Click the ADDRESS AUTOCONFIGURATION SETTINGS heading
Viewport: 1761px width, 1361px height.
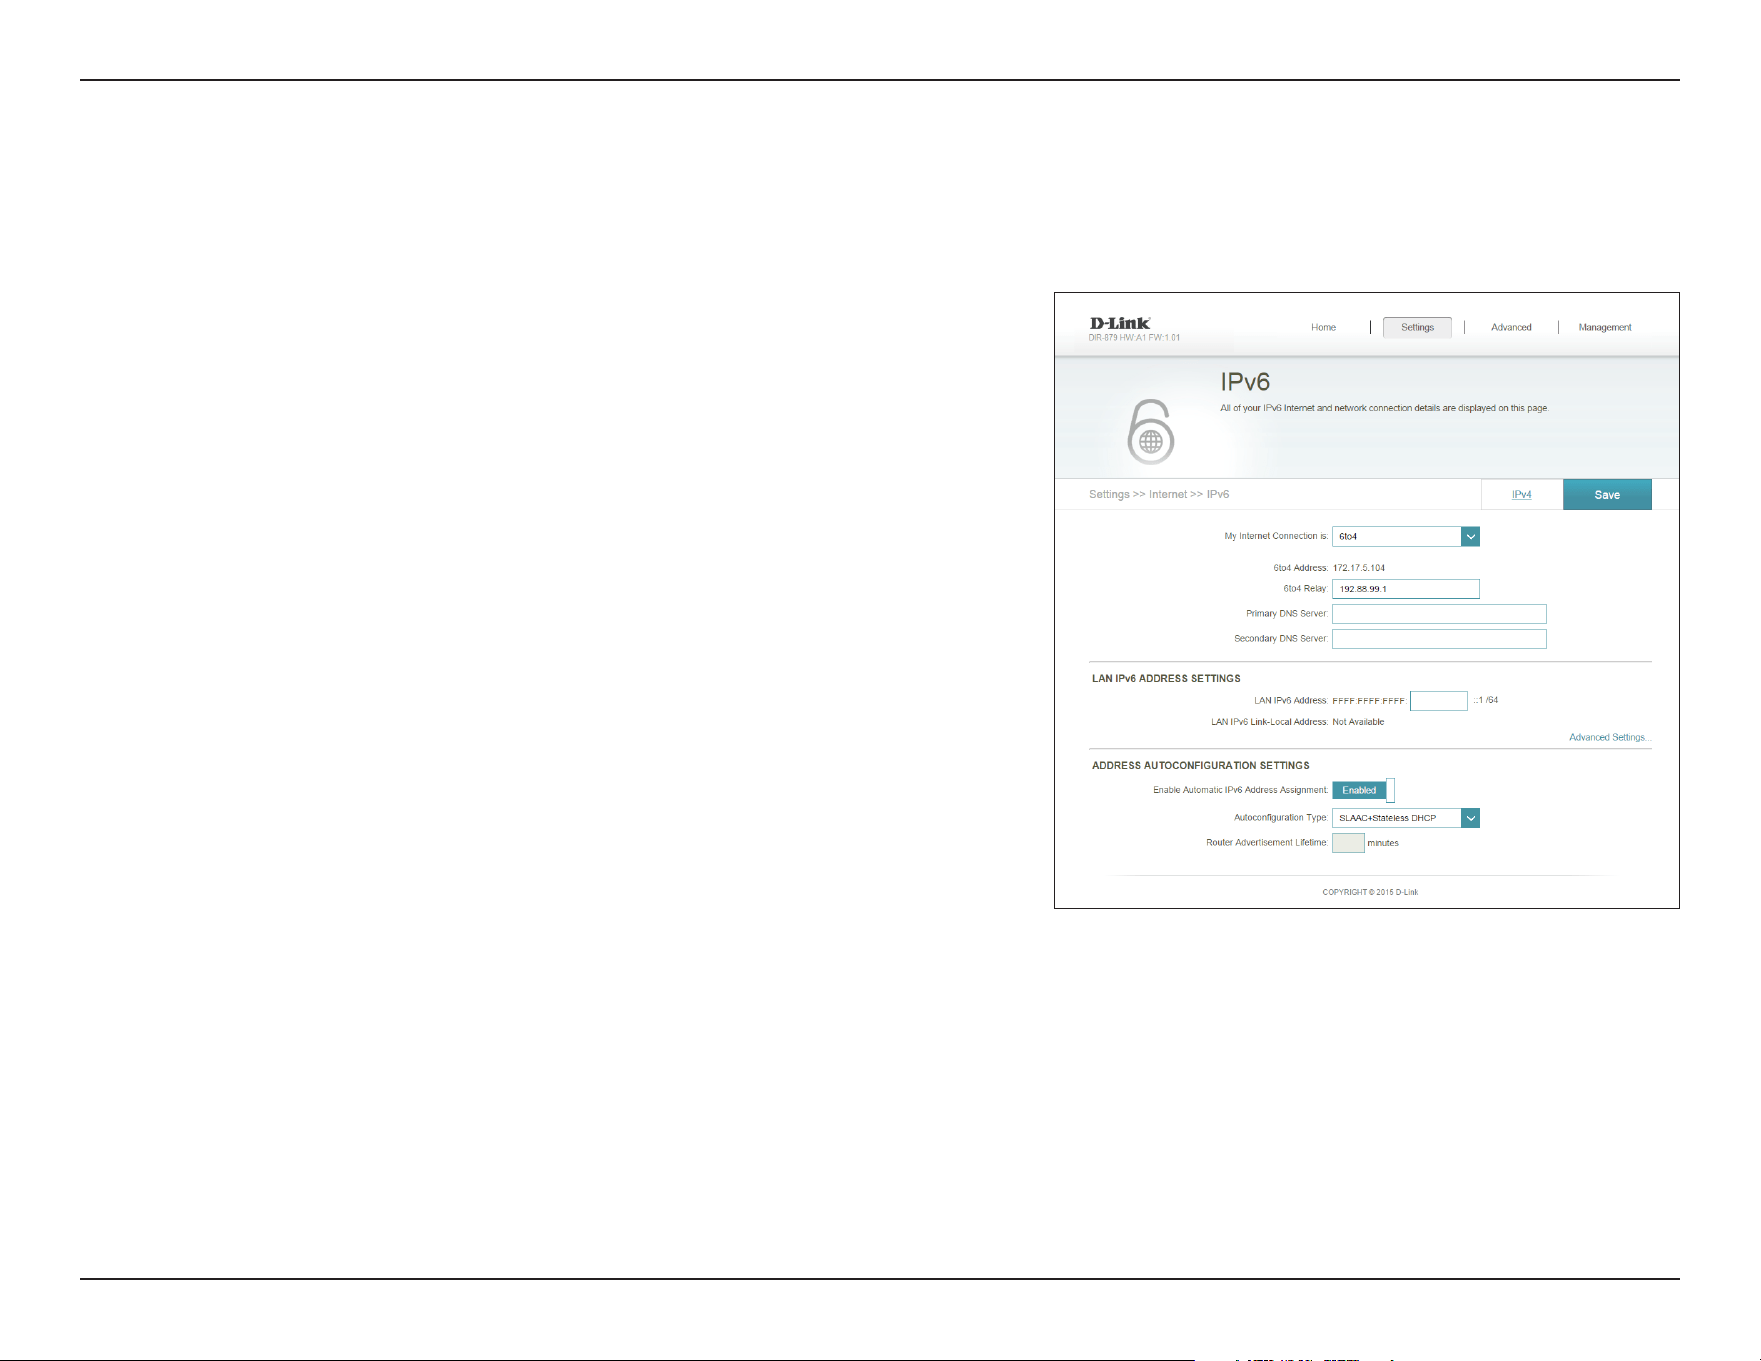click(x=1200, y=766)
